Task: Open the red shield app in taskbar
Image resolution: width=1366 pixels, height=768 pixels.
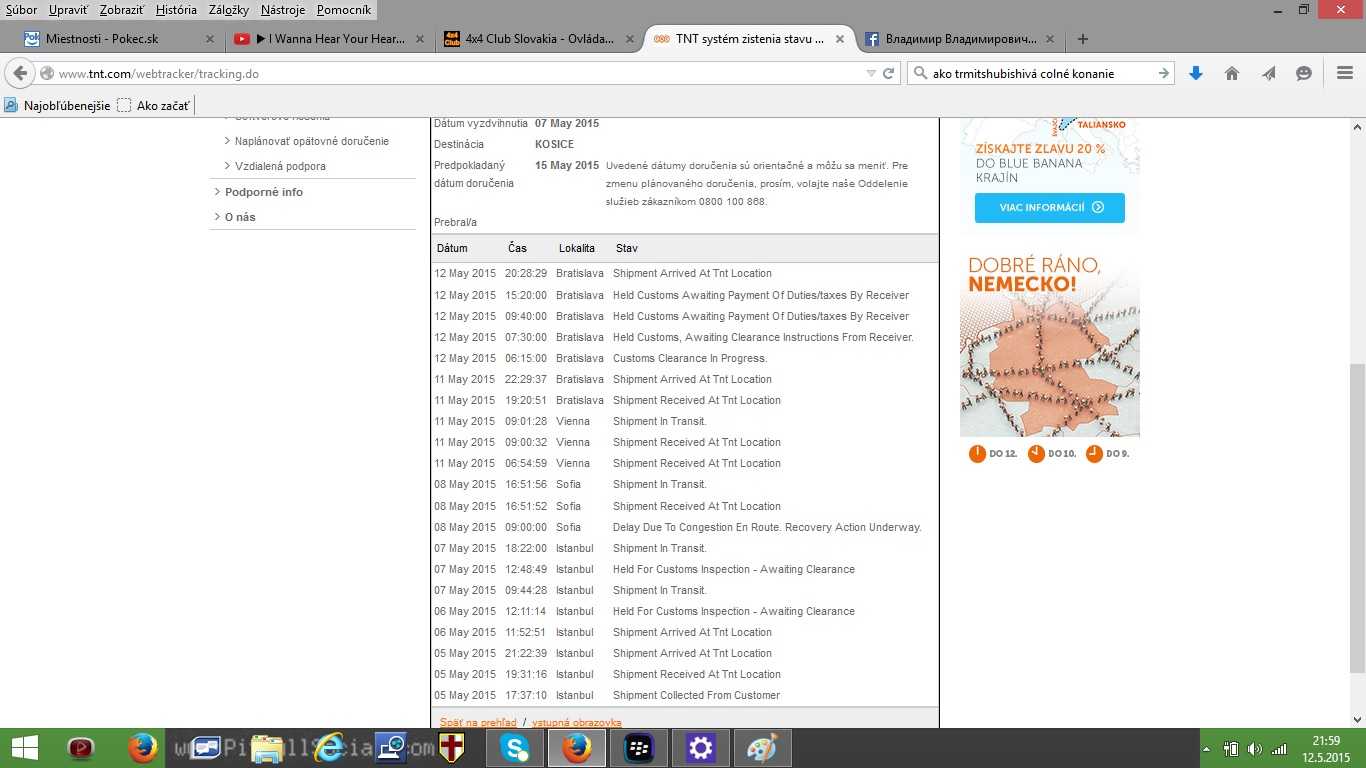Action: (453, 748)
